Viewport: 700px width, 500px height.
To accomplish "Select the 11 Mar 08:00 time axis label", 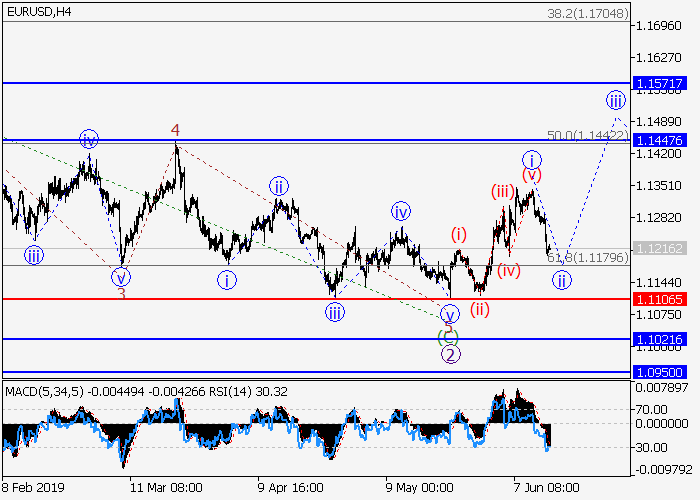I will click(166, 488).
